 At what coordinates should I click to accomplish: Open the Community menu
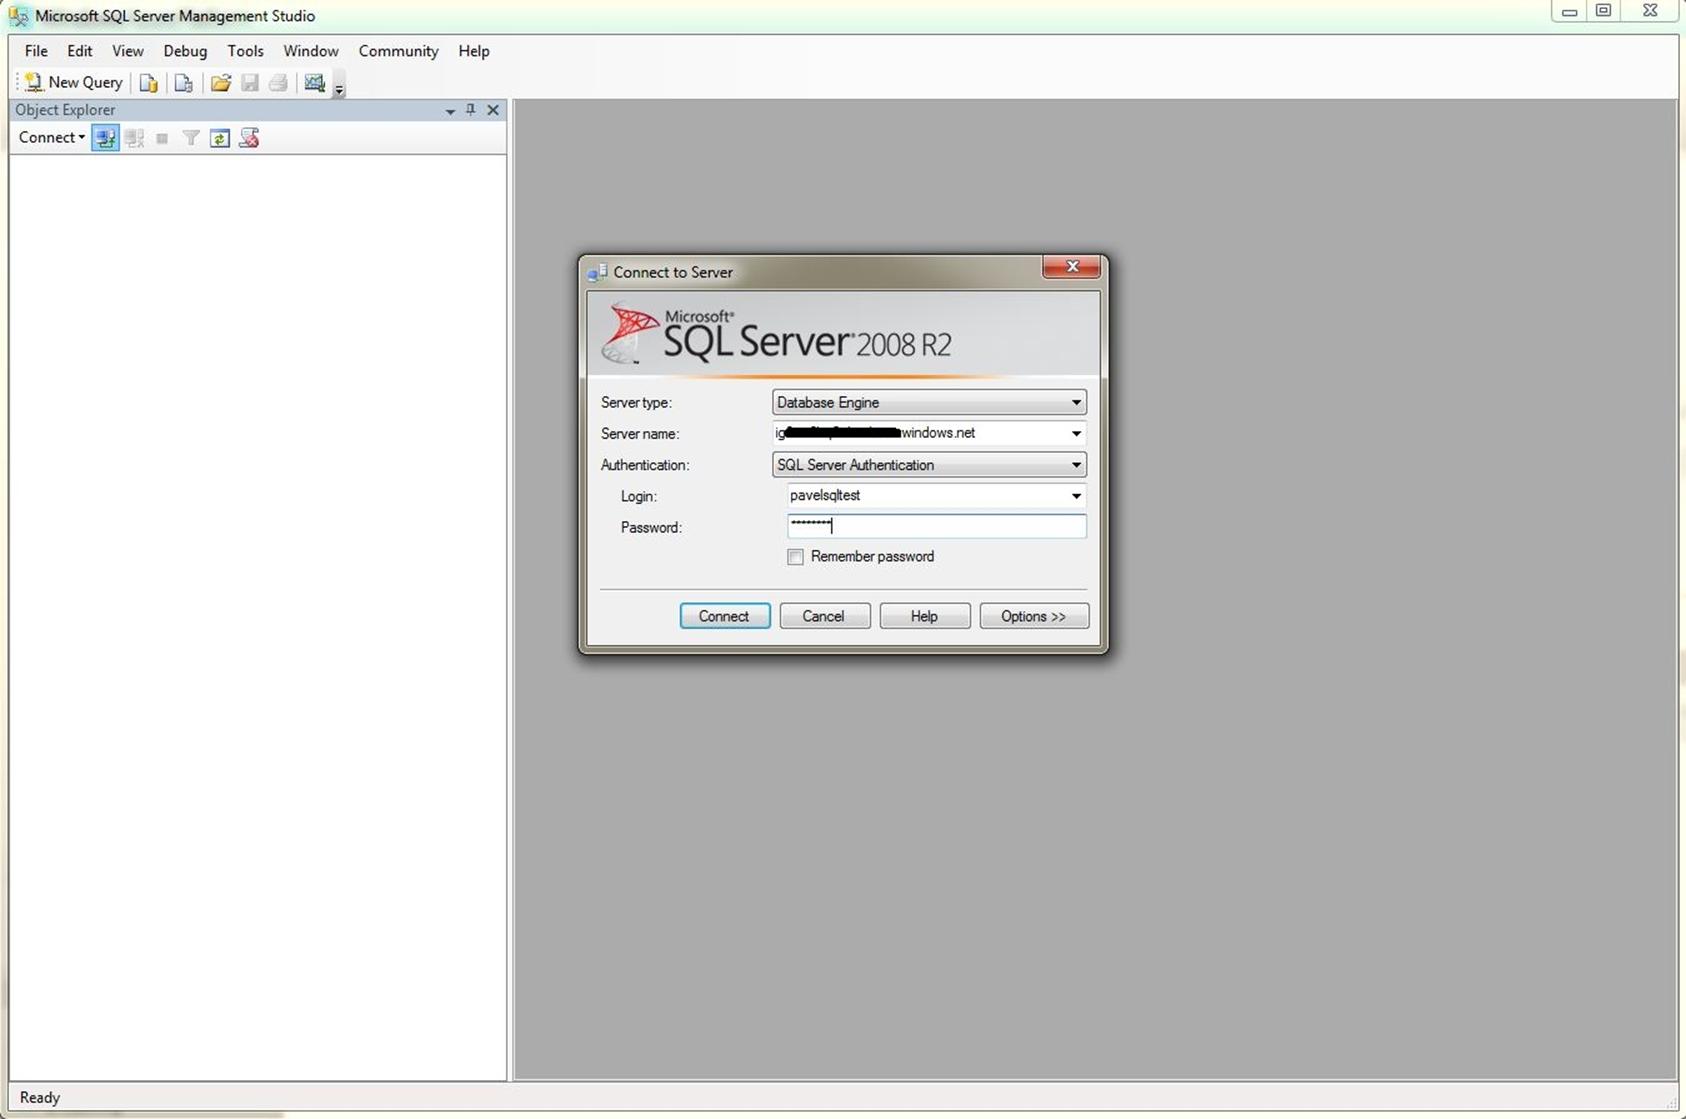point(398,51)
